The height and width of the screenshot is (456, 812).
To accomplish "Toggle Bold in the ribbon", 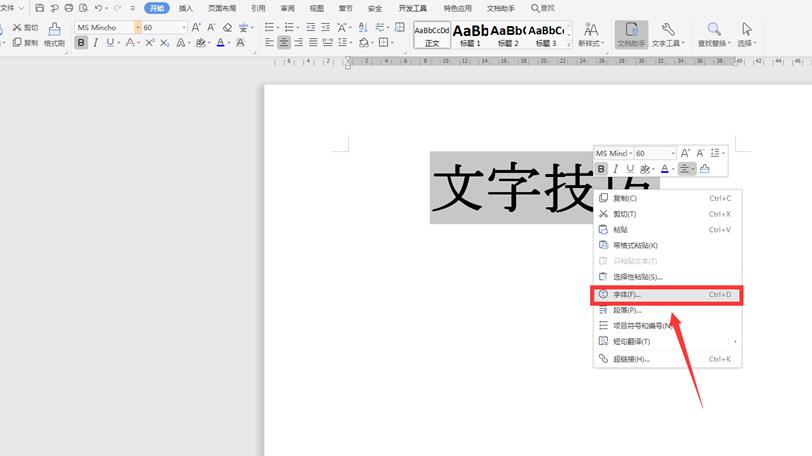I will pos(81,42).
